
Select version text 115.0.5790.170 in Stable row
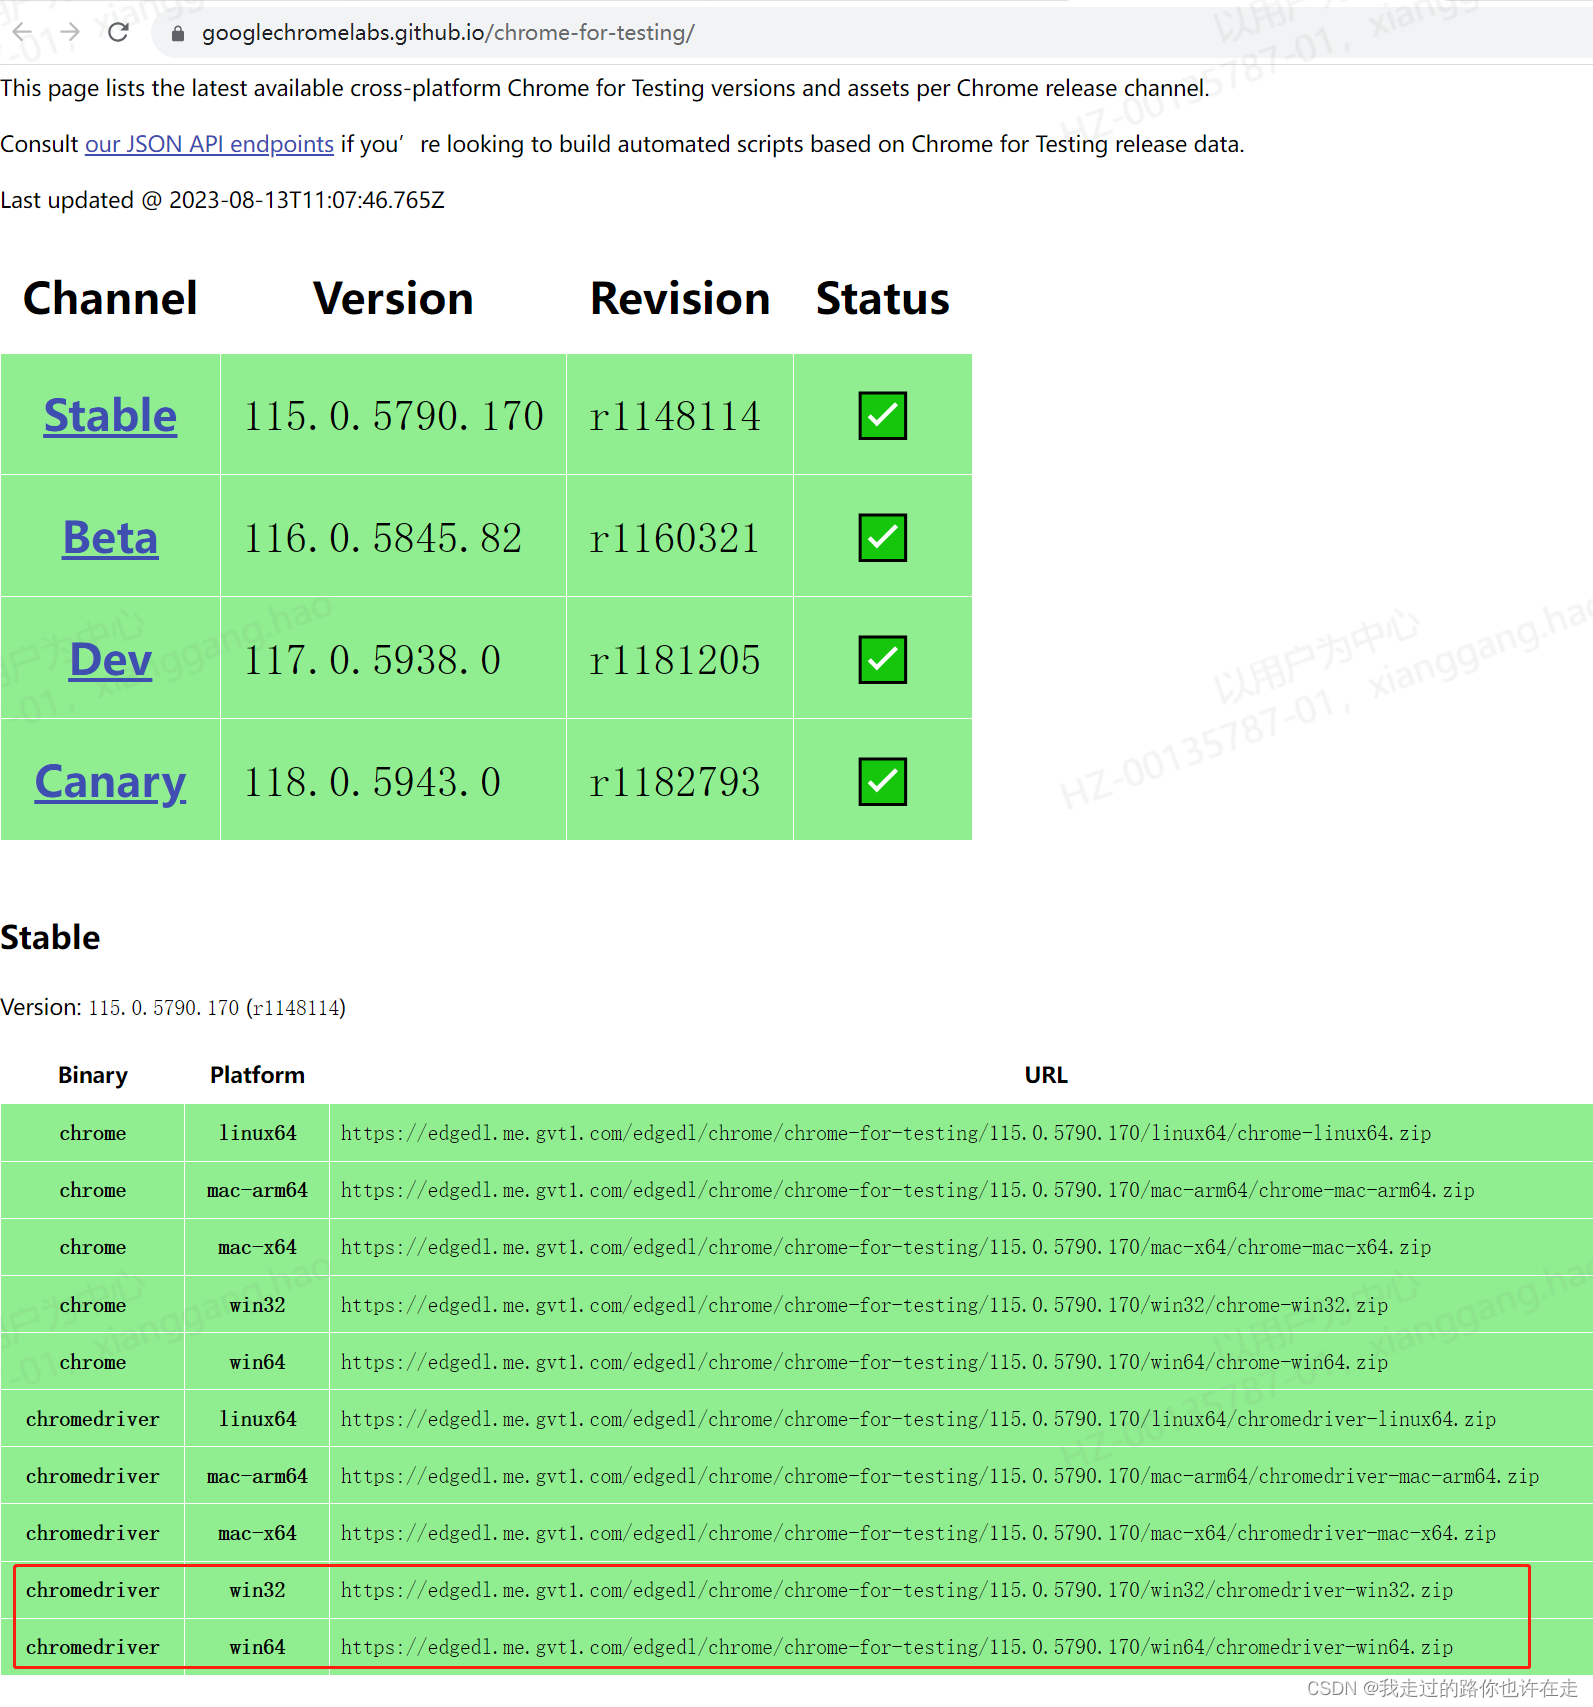(393, 416)
